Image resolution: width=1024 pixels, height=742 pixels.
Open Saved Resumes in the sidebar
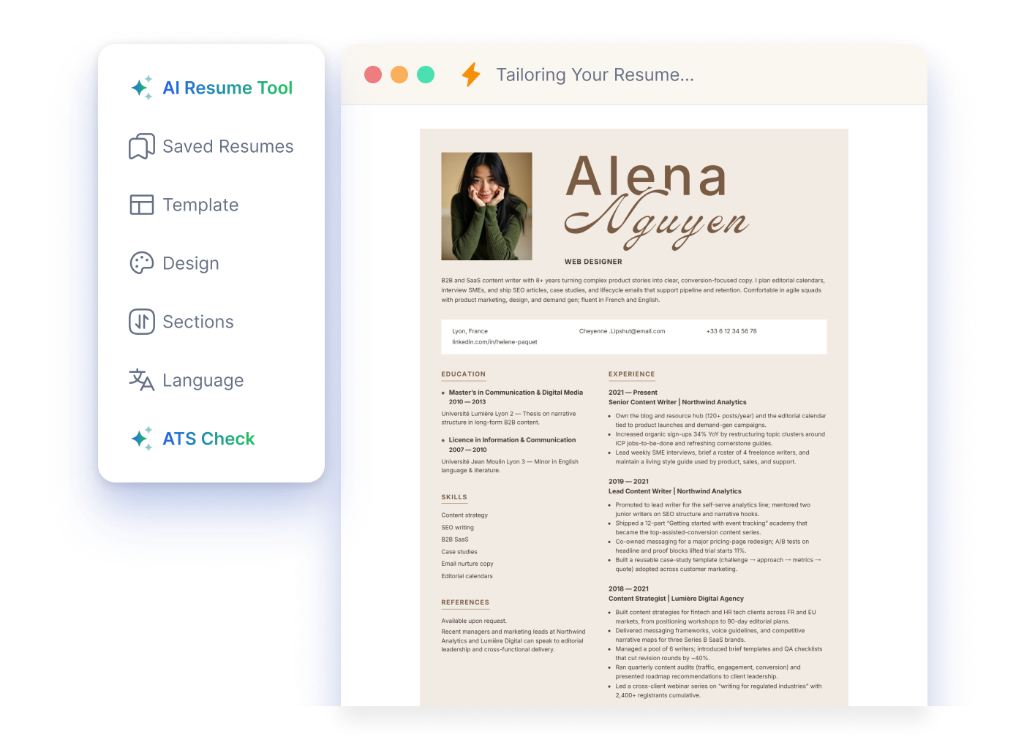tap(212, 146)
